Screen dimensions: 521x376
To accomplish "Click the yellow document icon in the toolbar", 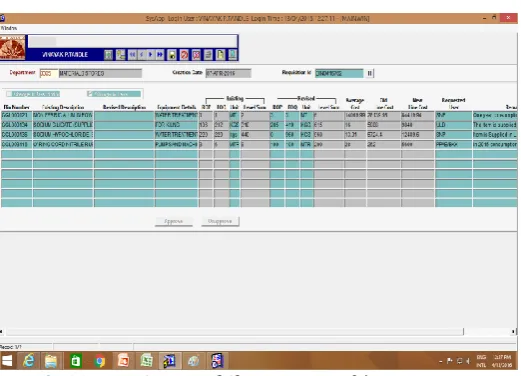I will click(x=220, y=55).
